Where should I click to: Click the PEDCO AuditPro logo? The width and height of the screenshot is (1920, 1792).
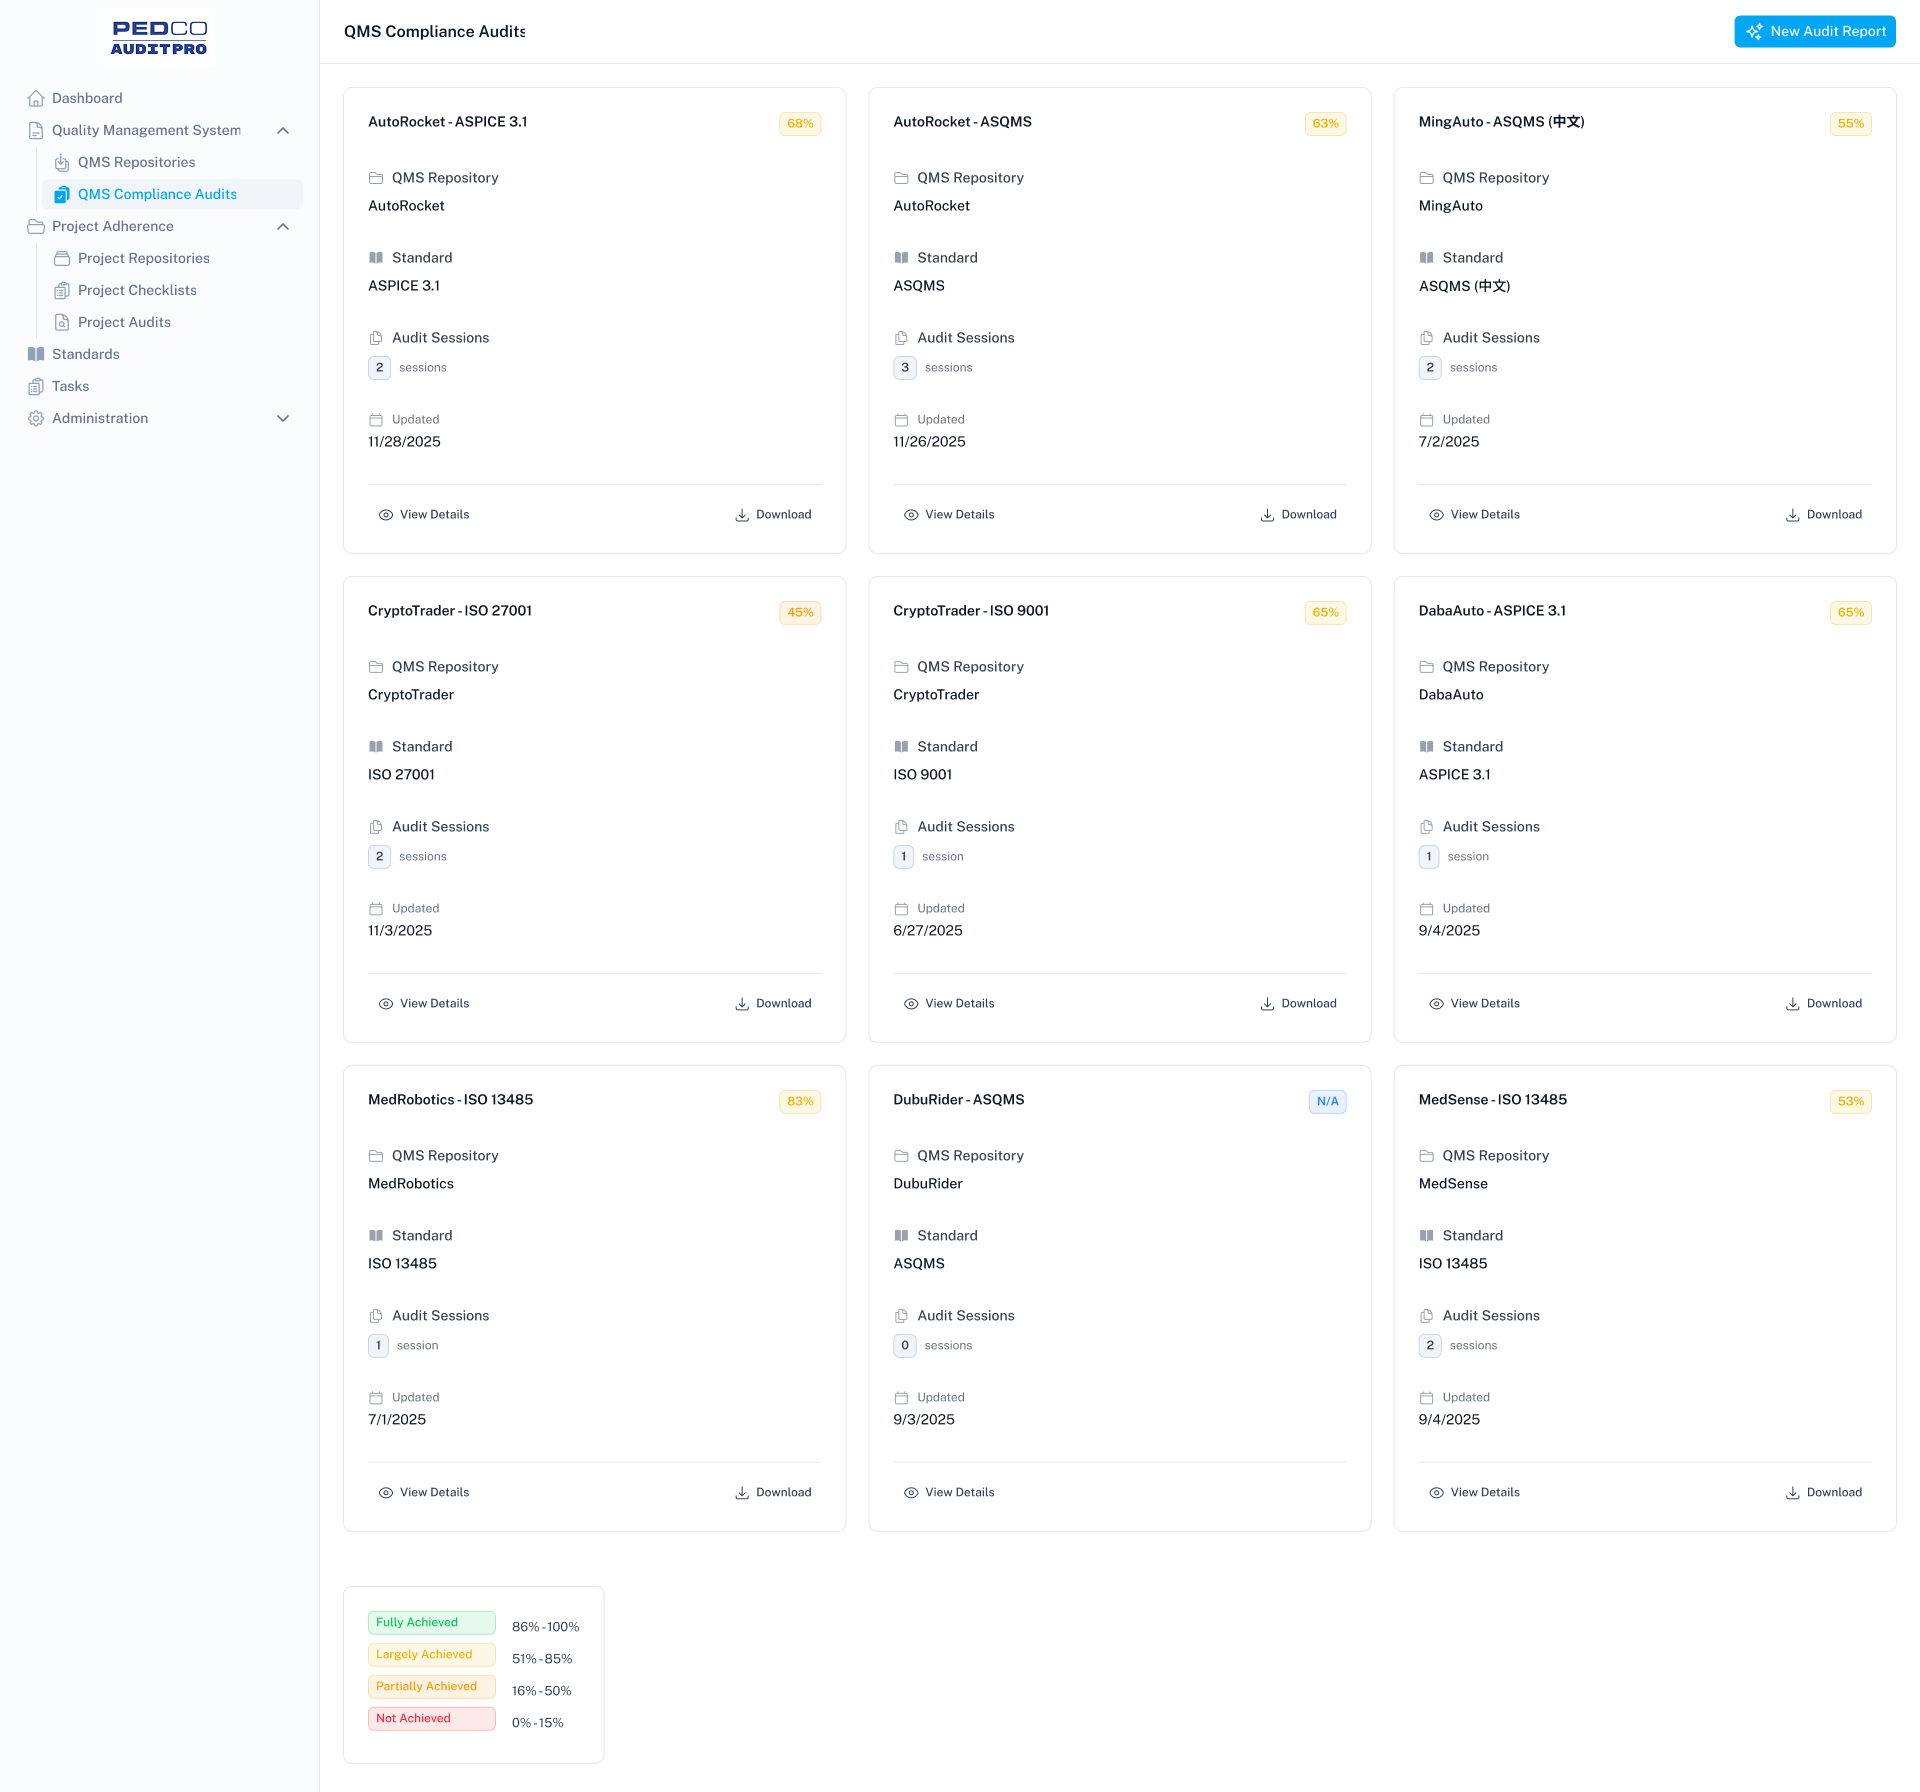point(159,38)
